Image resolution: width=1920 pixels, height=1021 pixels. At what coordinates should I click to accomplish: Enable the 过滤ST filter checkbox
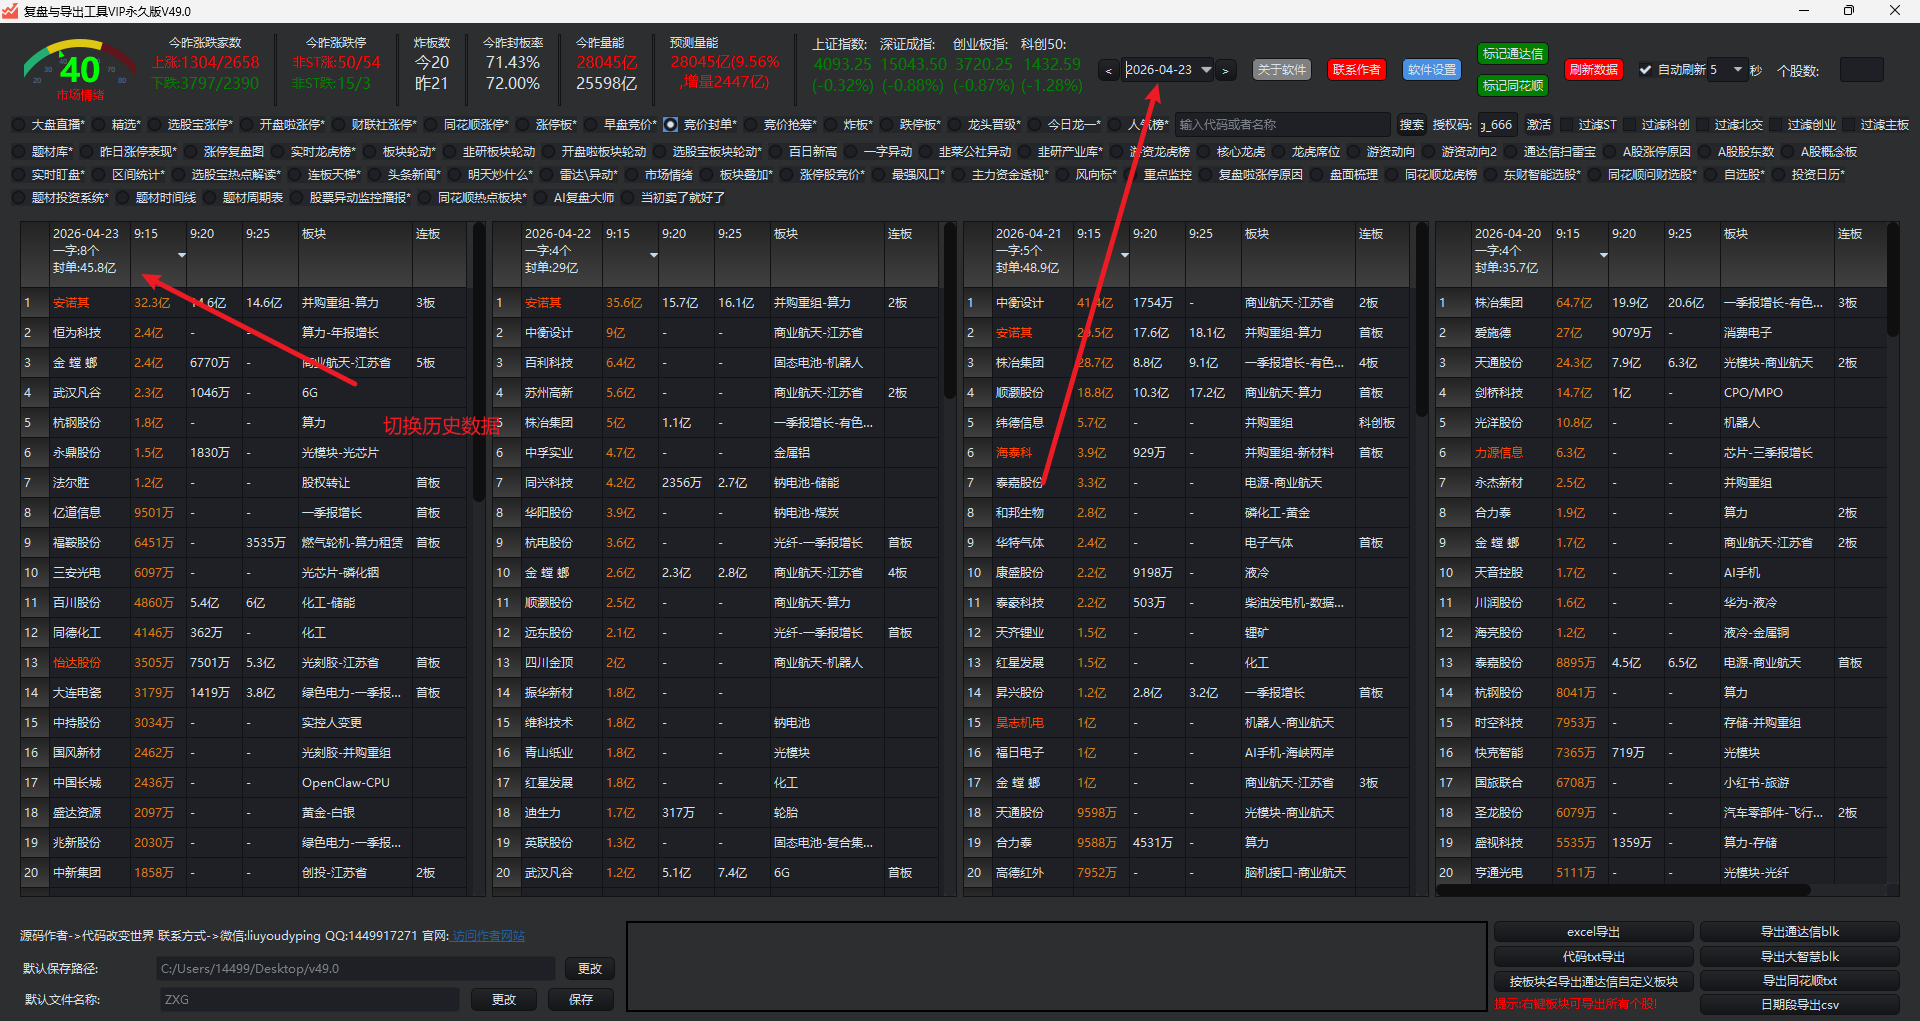point(1566,125)
